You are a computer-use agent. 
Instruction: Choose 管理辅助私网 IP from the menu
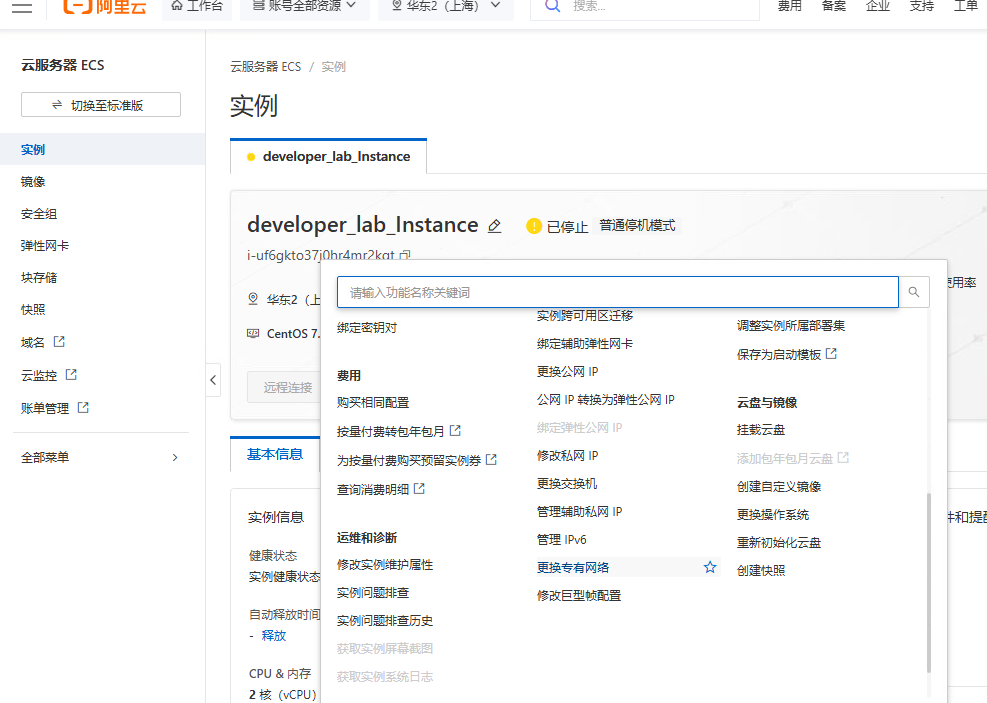(x=579, y=511)
